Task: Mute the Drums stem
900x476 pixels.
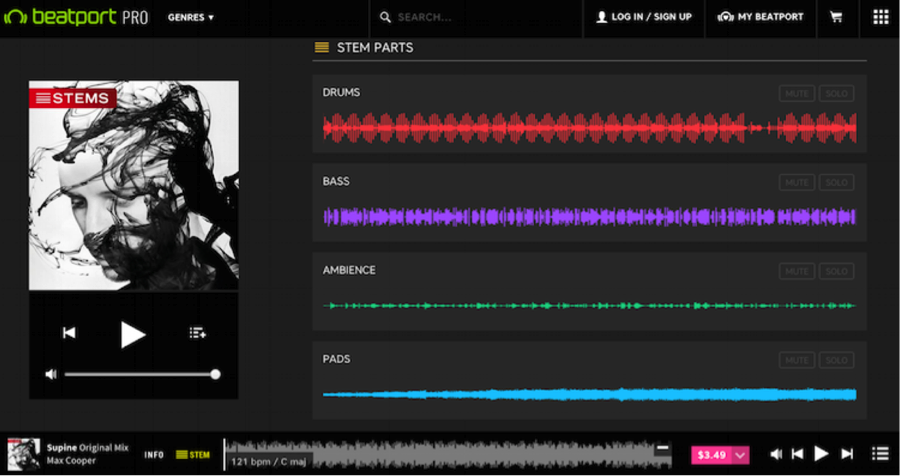Action: point(797,94)
